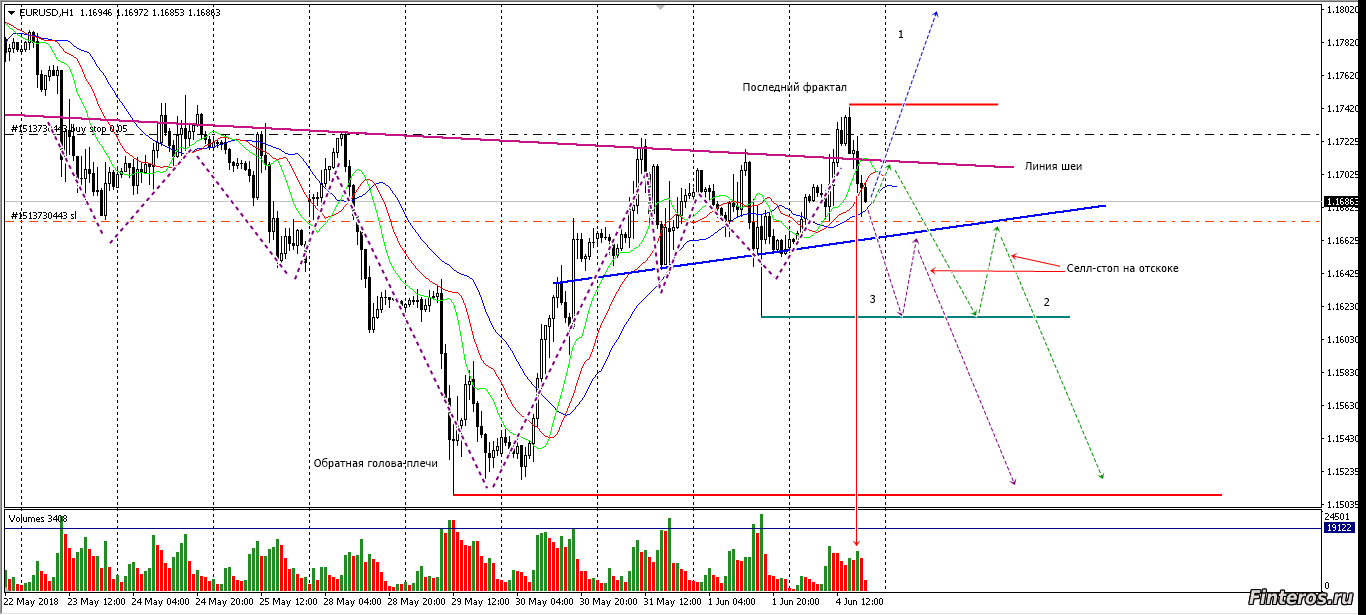1366x615 pixels.
Task: Open the Finteros.ru watermark link
Action: pos(1304,598)
